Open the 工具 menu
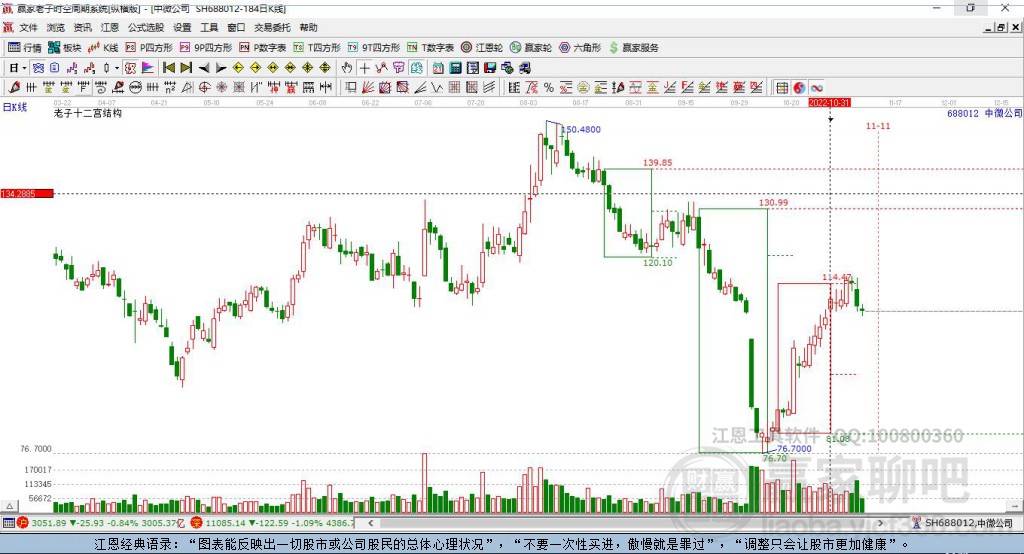The height and width of the screenshot is (554, 1024). click(x=209, y=27)
